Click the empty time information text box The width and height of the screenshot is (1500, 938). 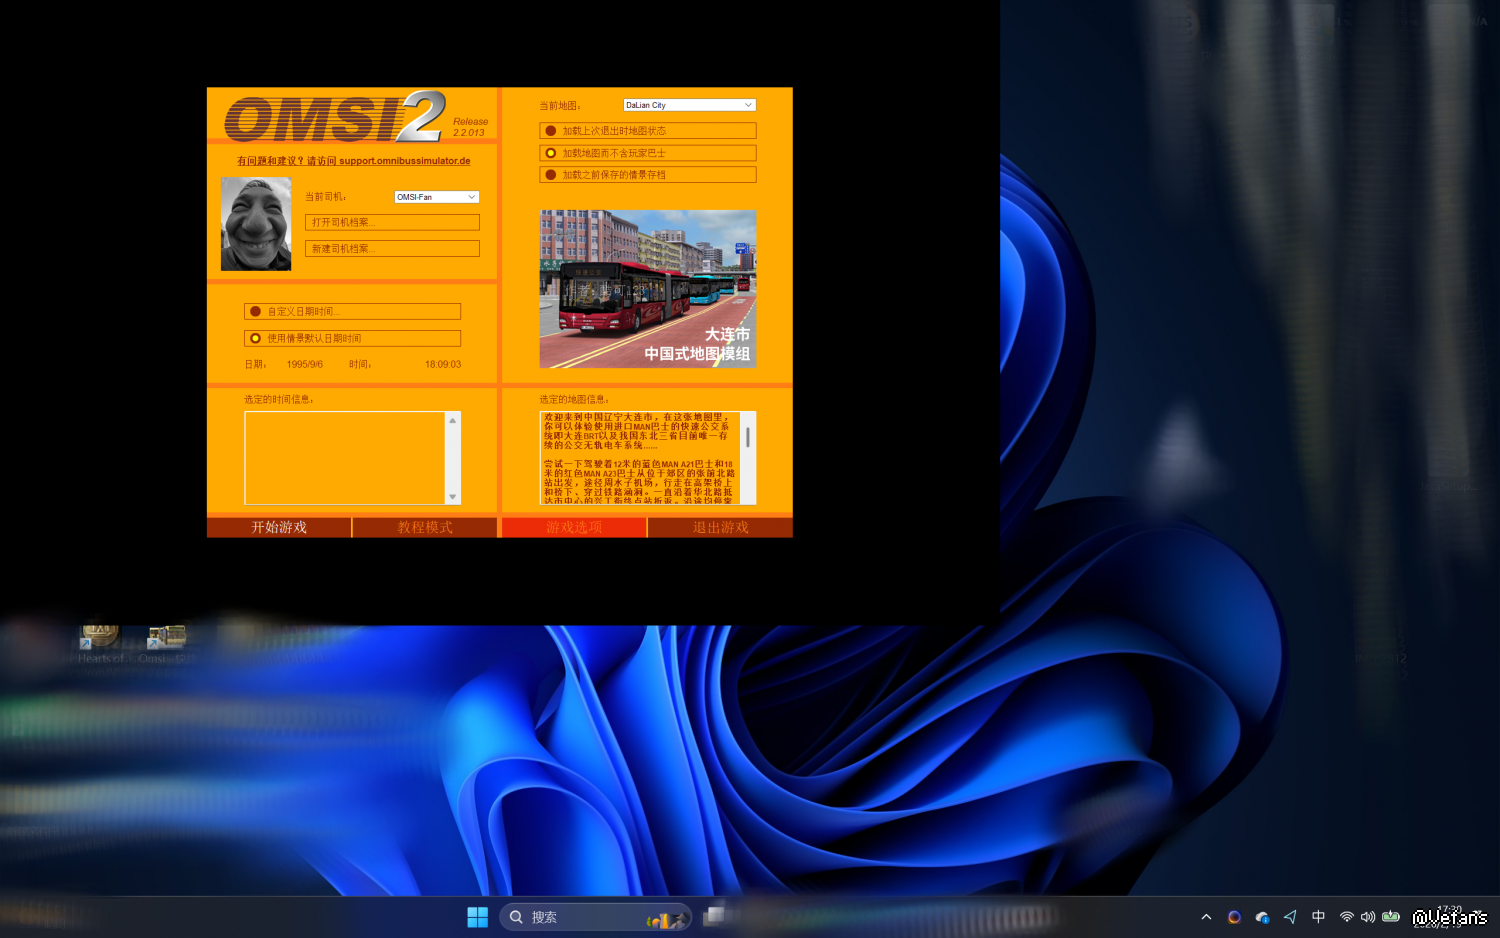click(345, 458)
